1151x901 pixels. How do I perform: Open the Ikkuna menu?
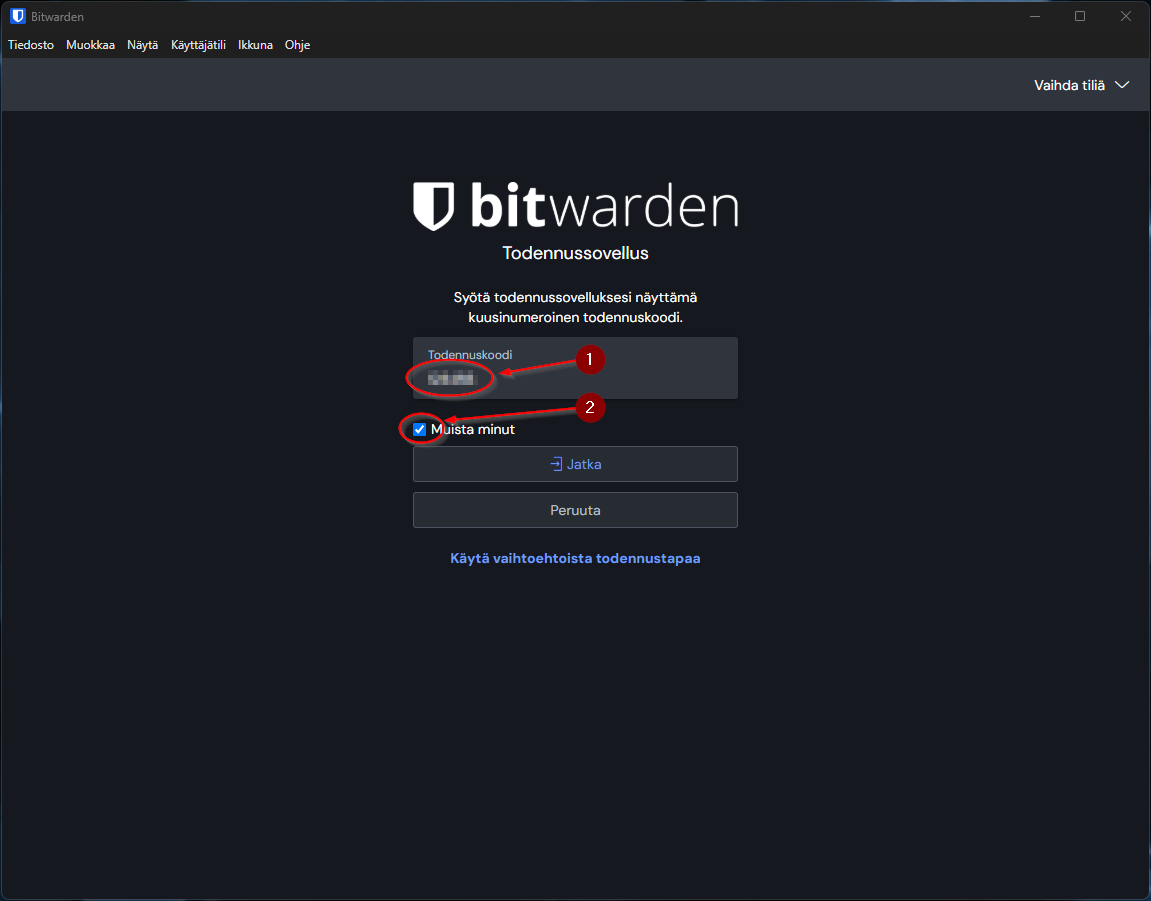255,45
